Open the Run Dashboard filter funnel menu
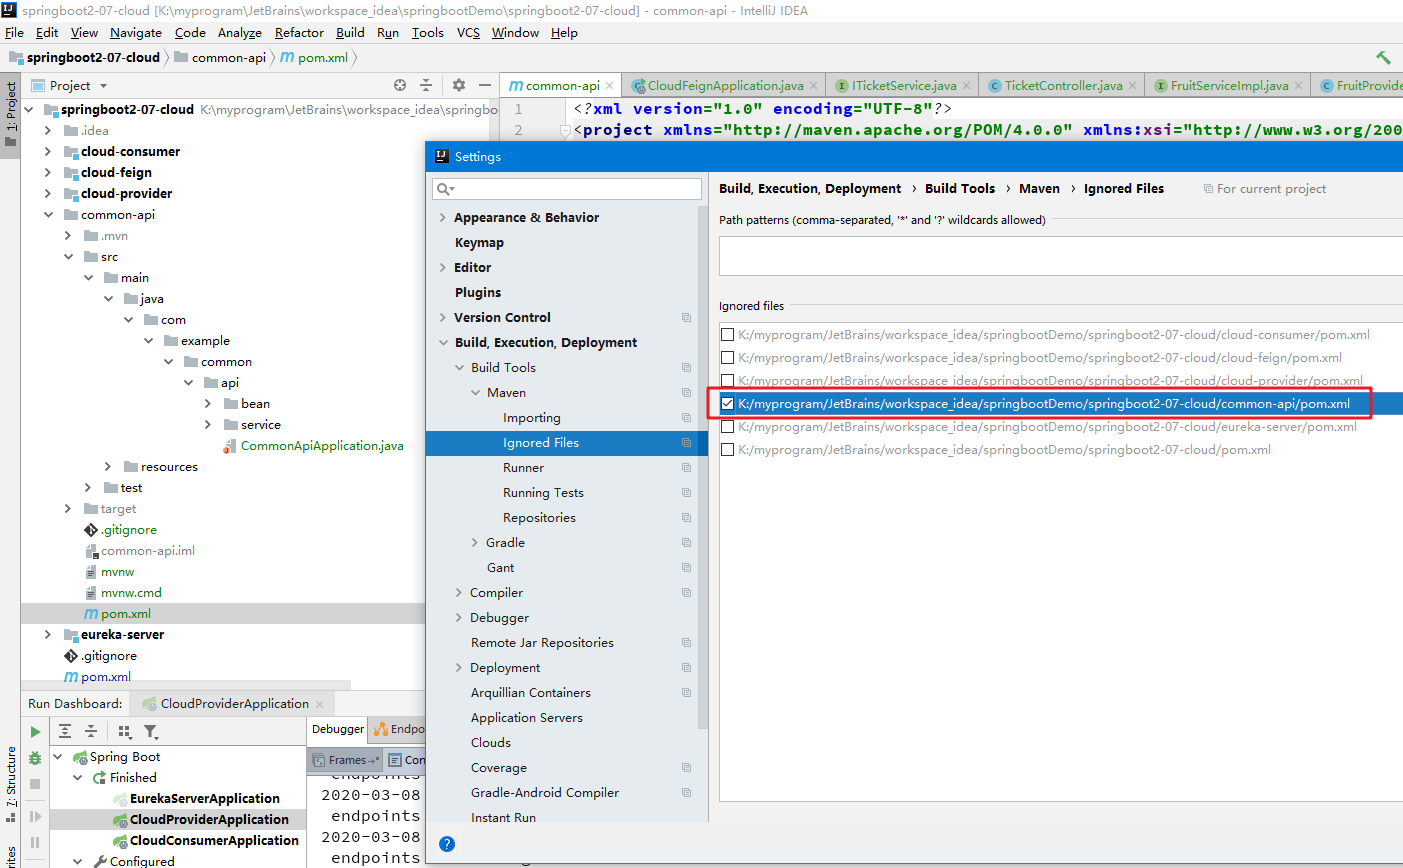This screenshot has height=868, width=1403. 150,731
